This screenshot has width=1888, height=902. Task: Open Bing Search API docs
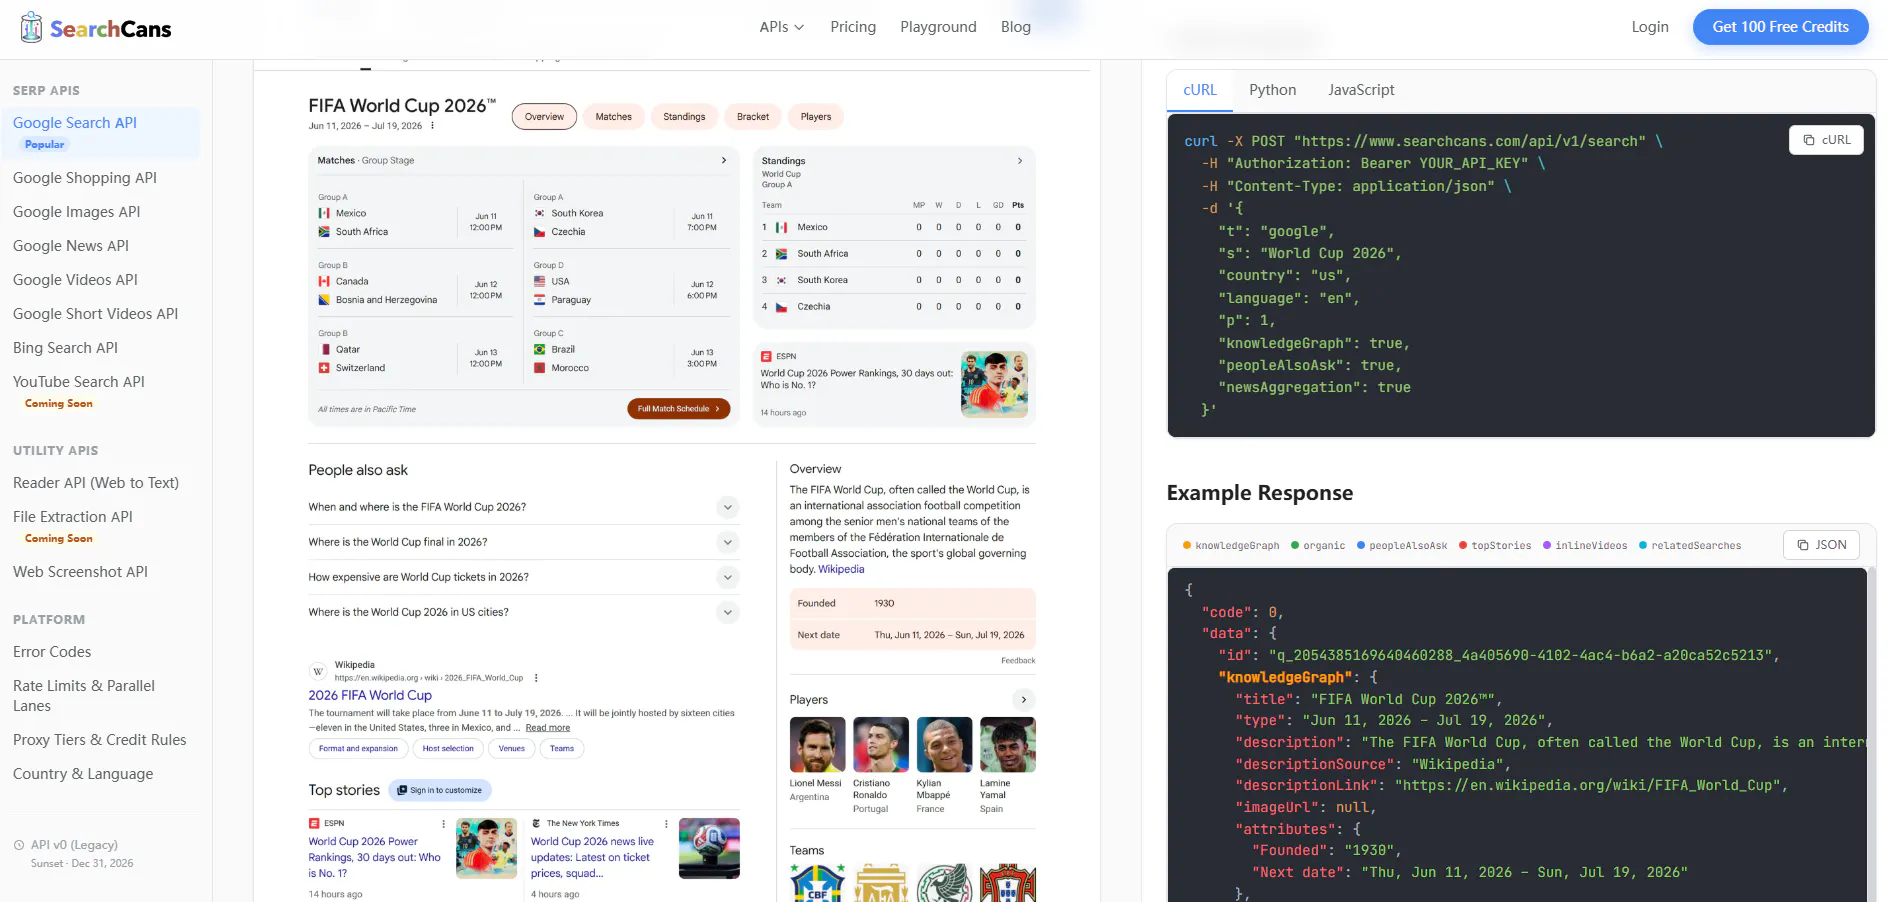tap(65, 348)
